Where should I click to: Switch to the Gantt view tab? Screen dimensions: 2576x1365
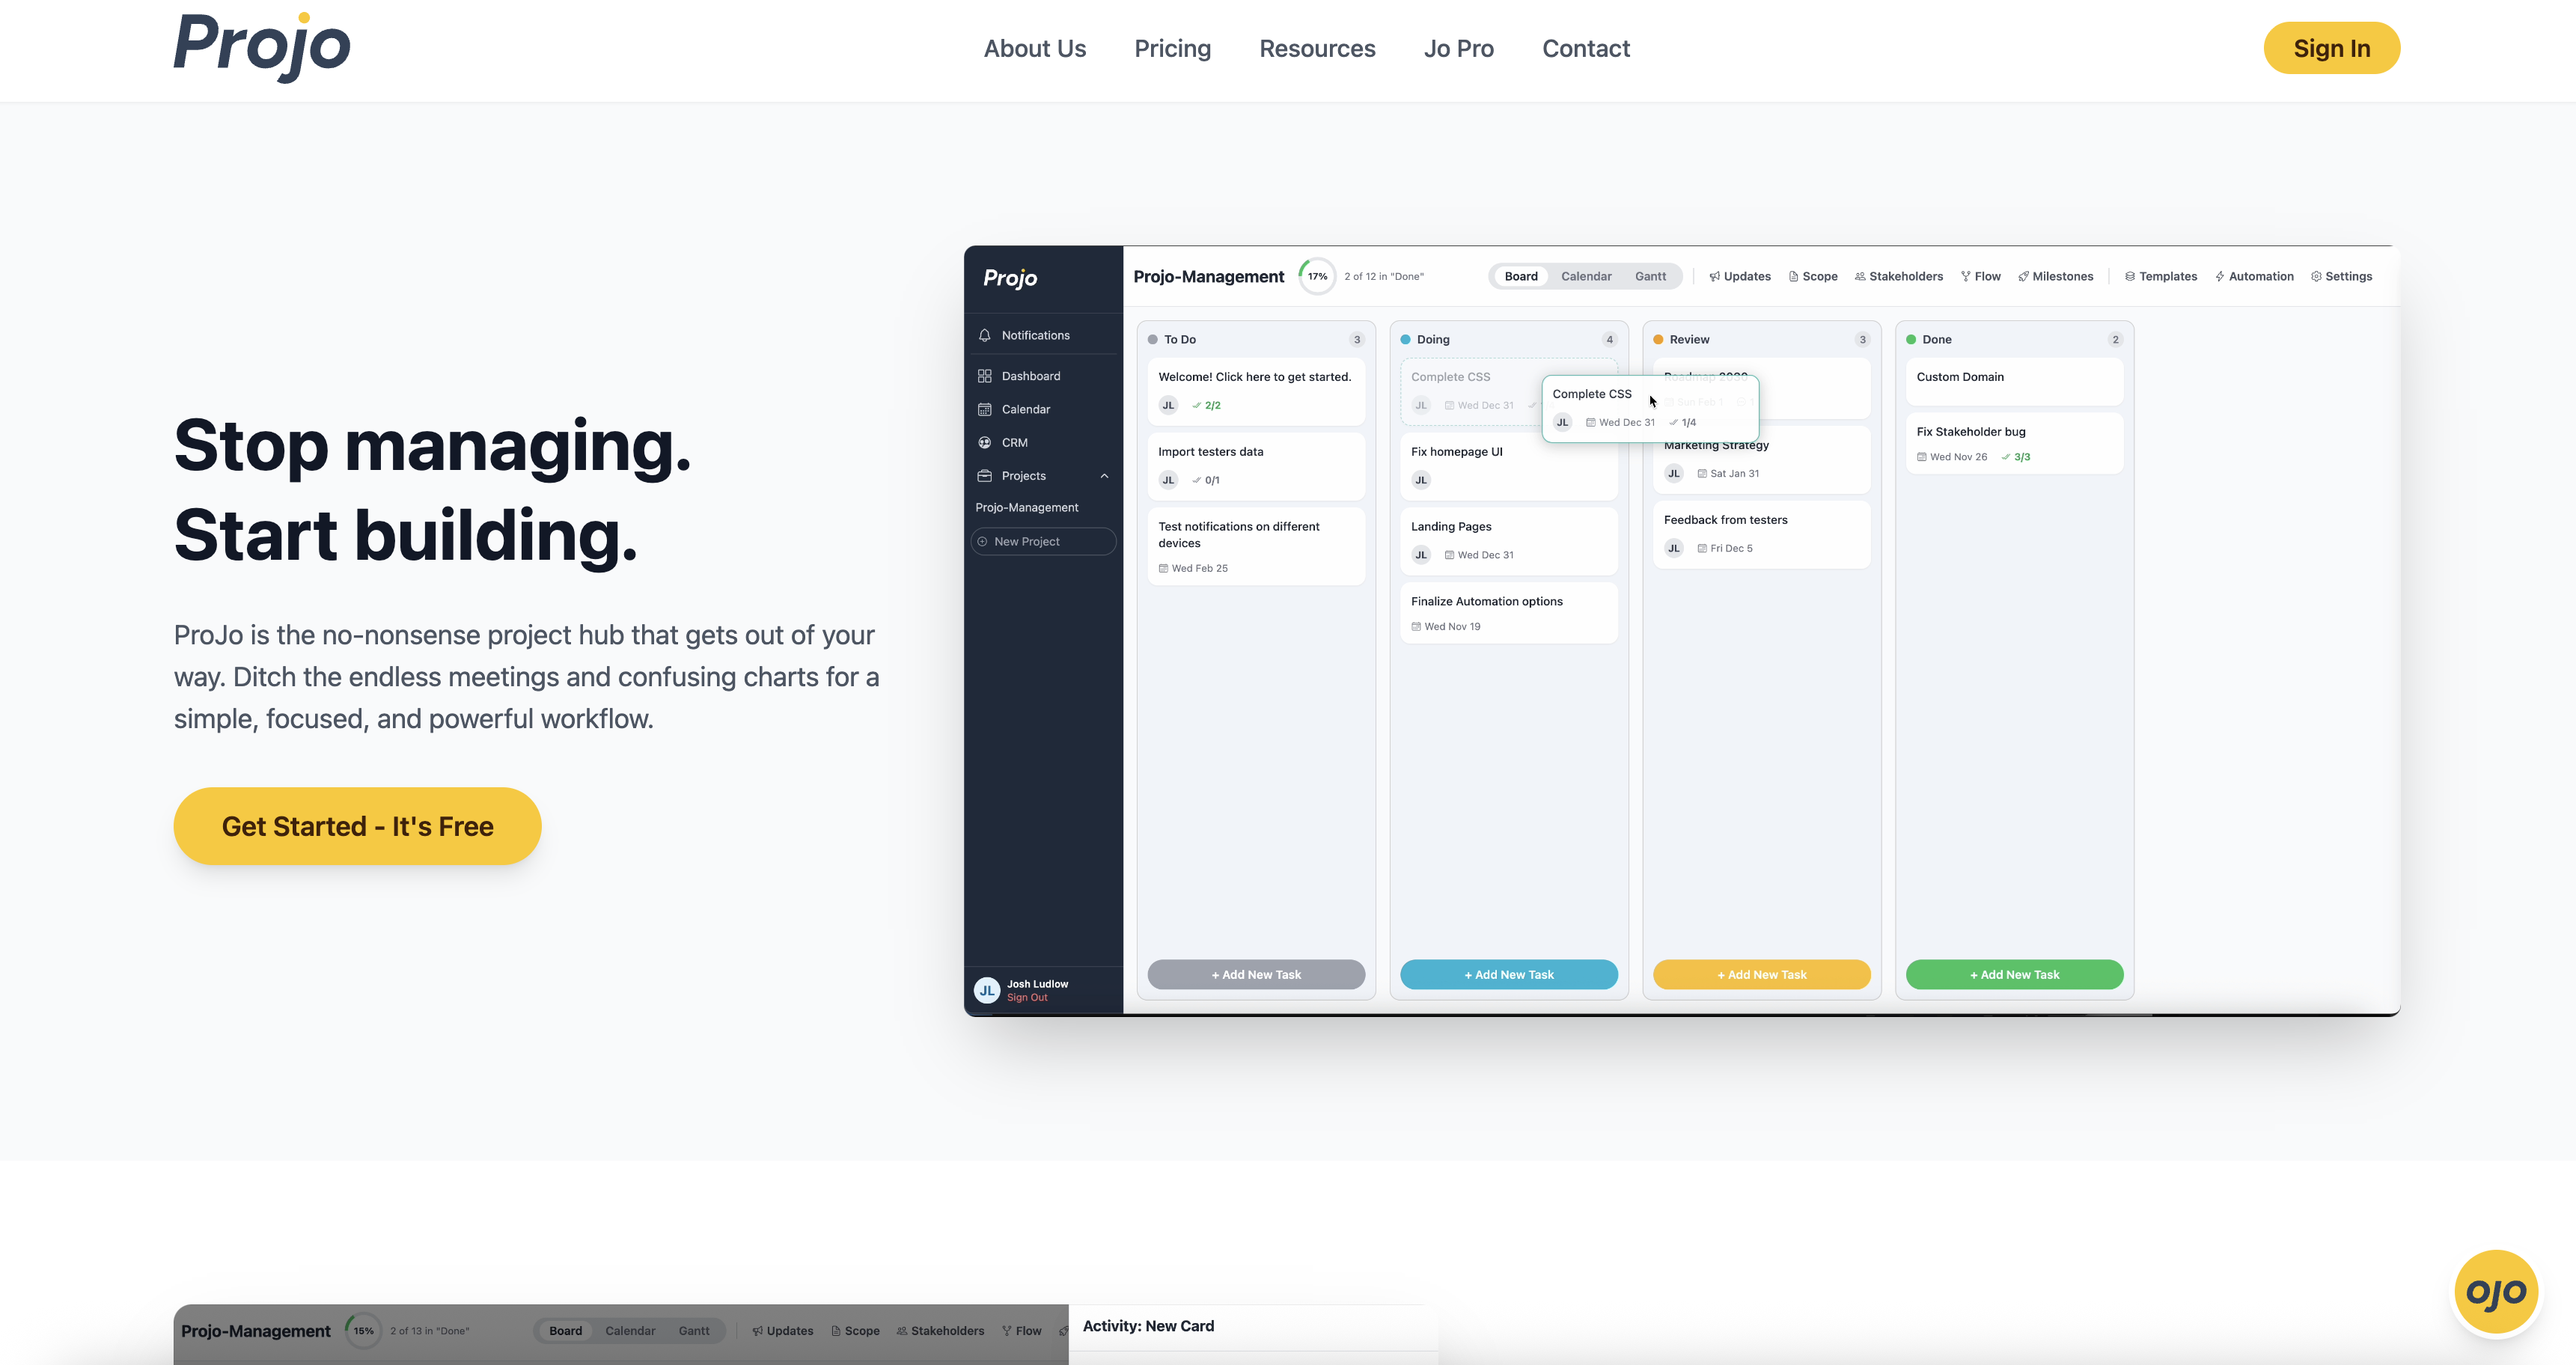1650,277
